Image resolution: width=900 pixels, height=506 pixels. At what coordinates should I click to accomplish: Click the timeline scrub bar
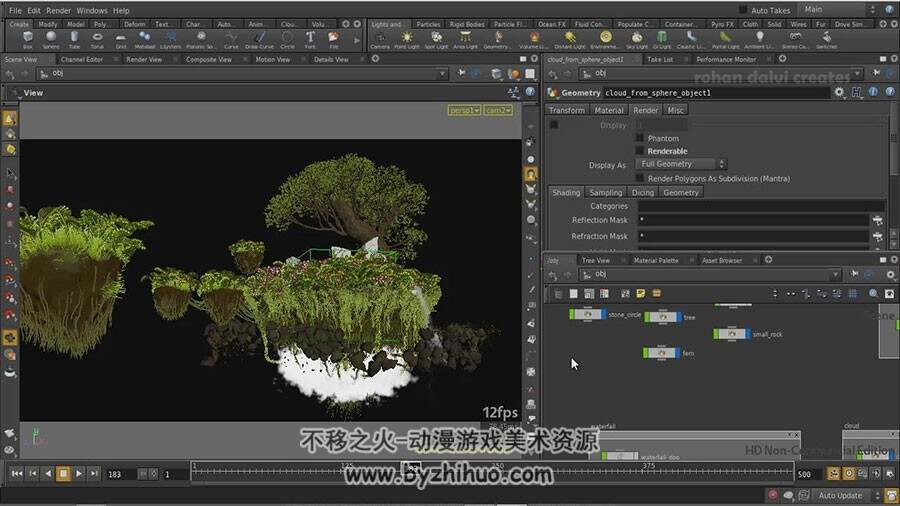(492, 471)
